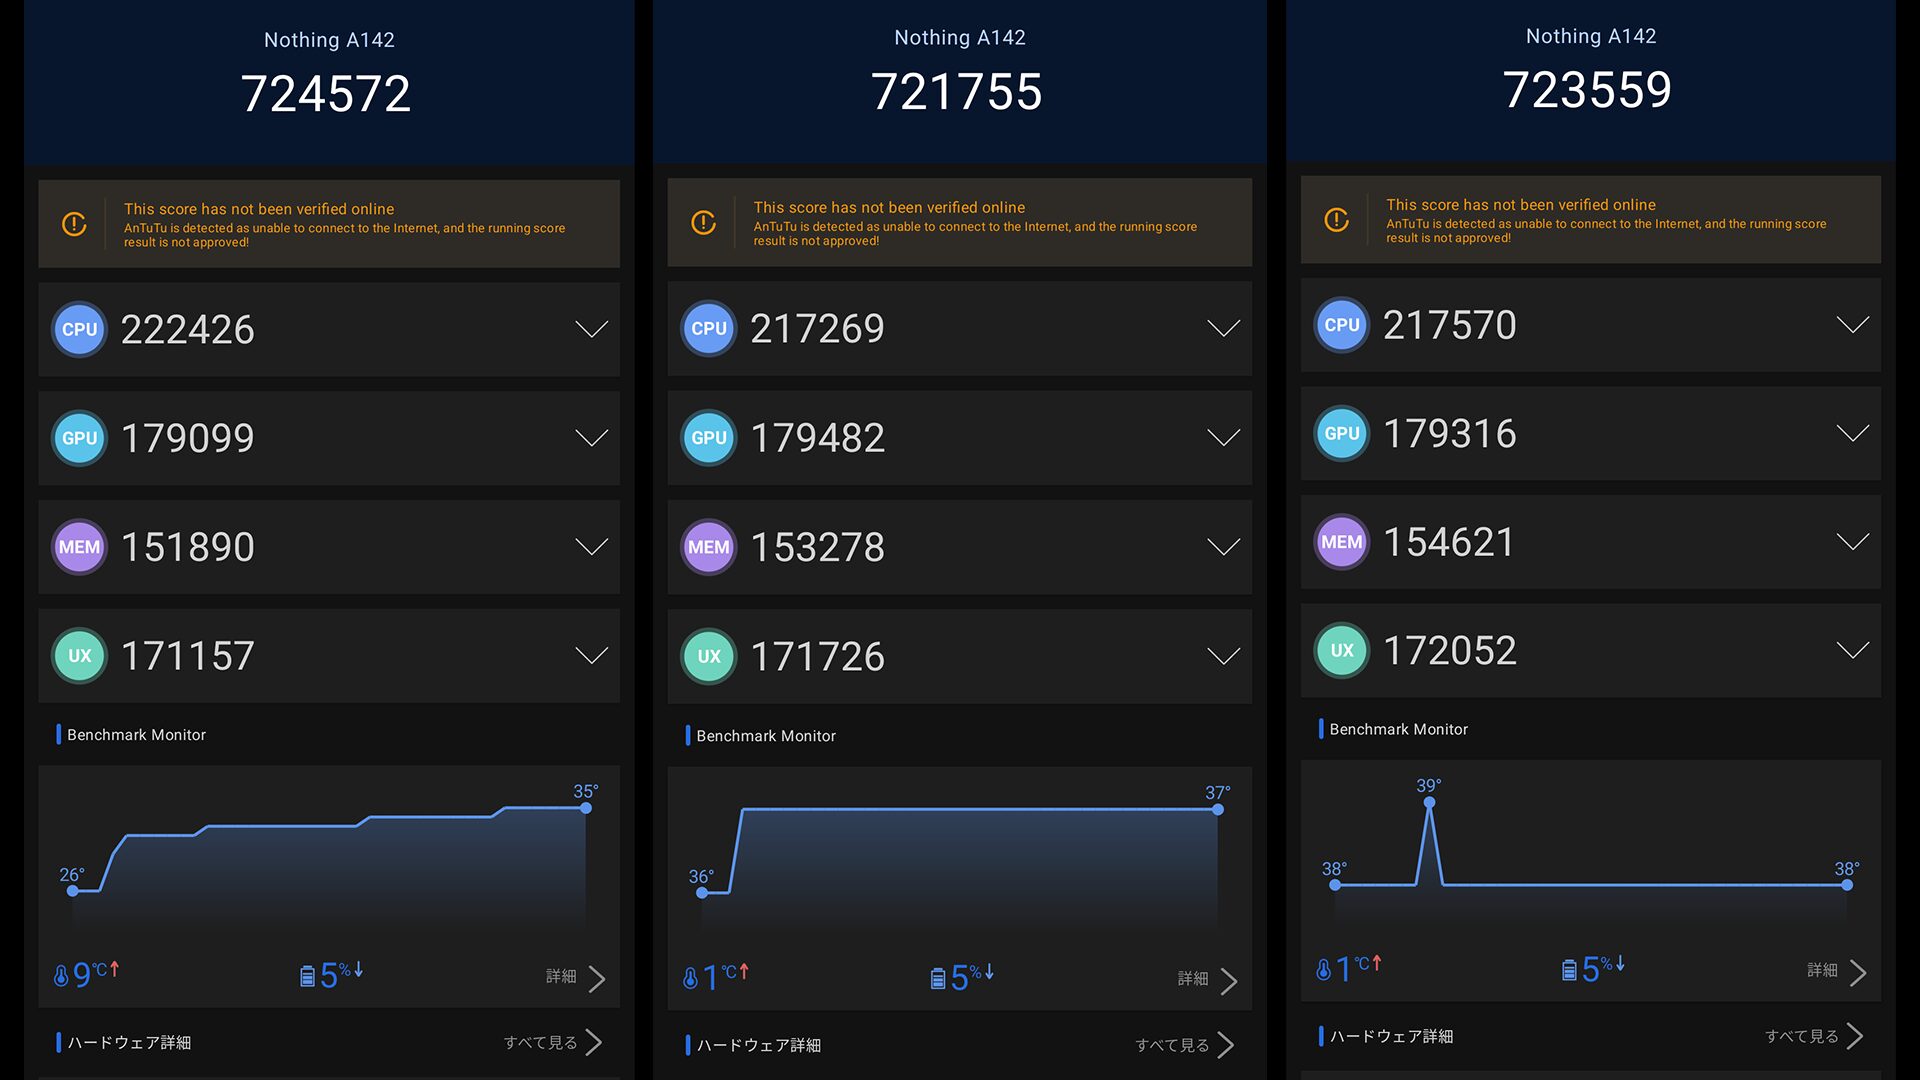Click the CPU icon beside 222426

(79, 329)
